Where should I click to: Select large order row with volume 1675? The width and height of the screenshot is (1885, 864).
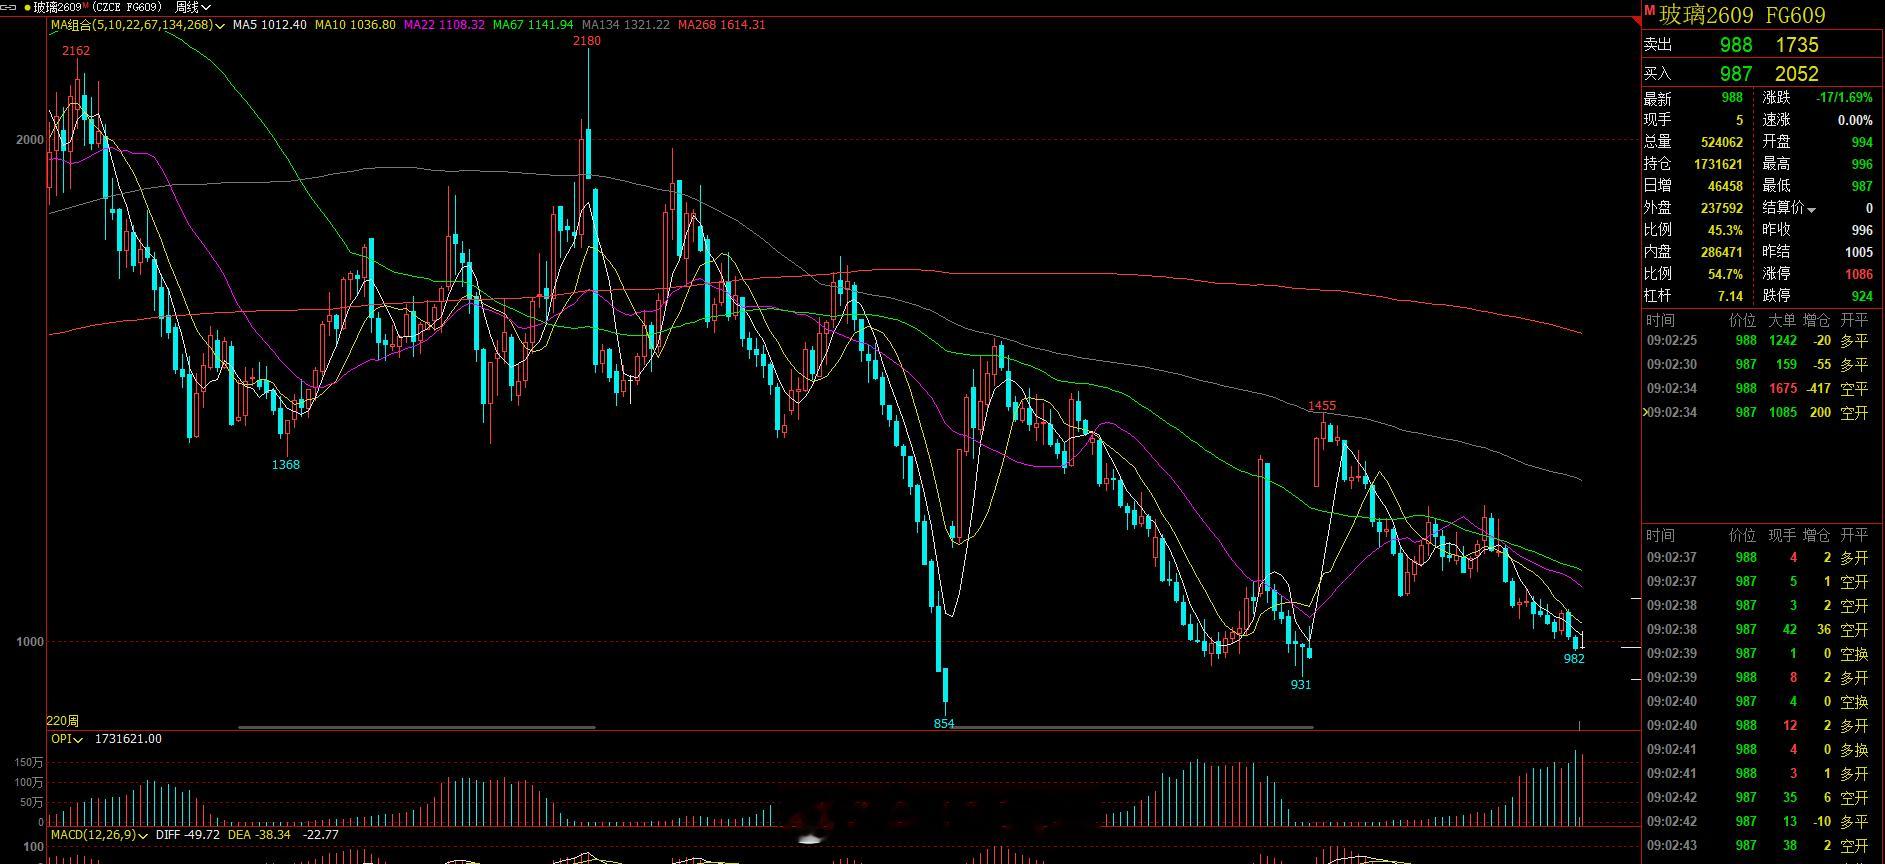point(1760,388)
